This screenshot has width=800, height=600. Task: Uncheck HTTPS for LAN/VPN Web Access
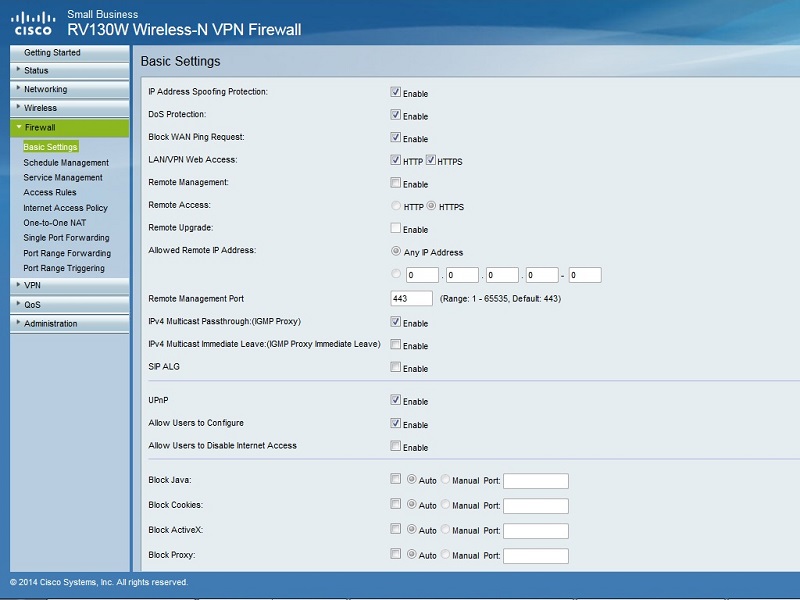(432, 160)
